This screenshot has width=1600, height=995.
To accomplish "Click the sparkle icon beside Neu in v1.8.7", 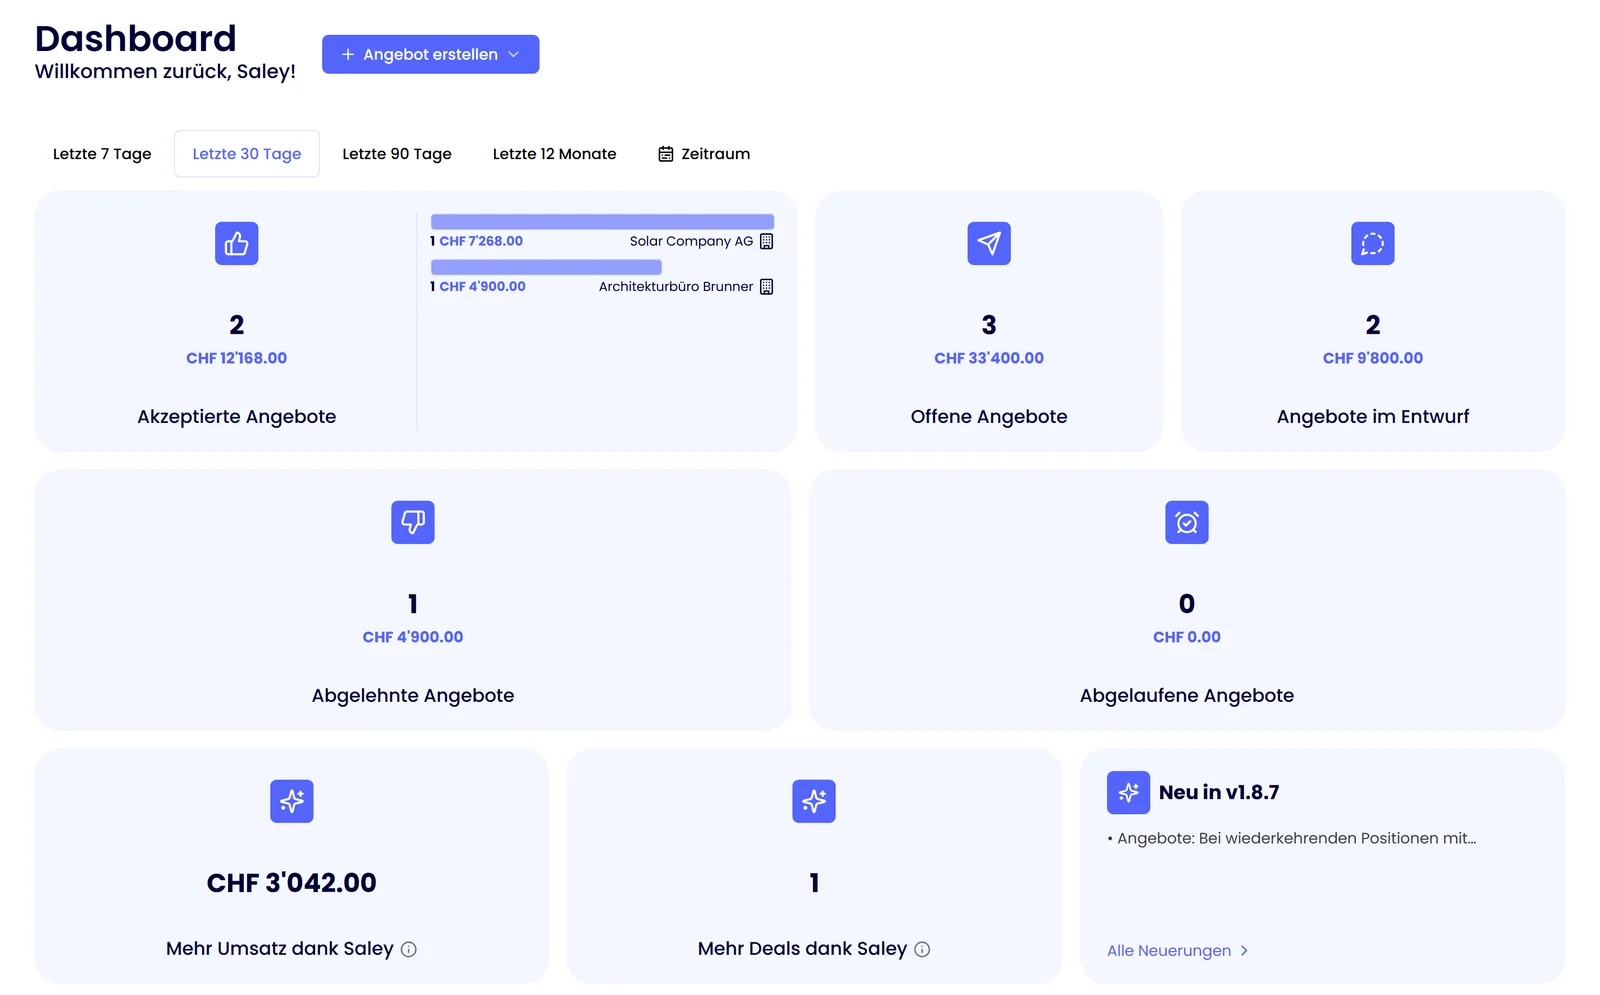I will [x=1128, y=792].
